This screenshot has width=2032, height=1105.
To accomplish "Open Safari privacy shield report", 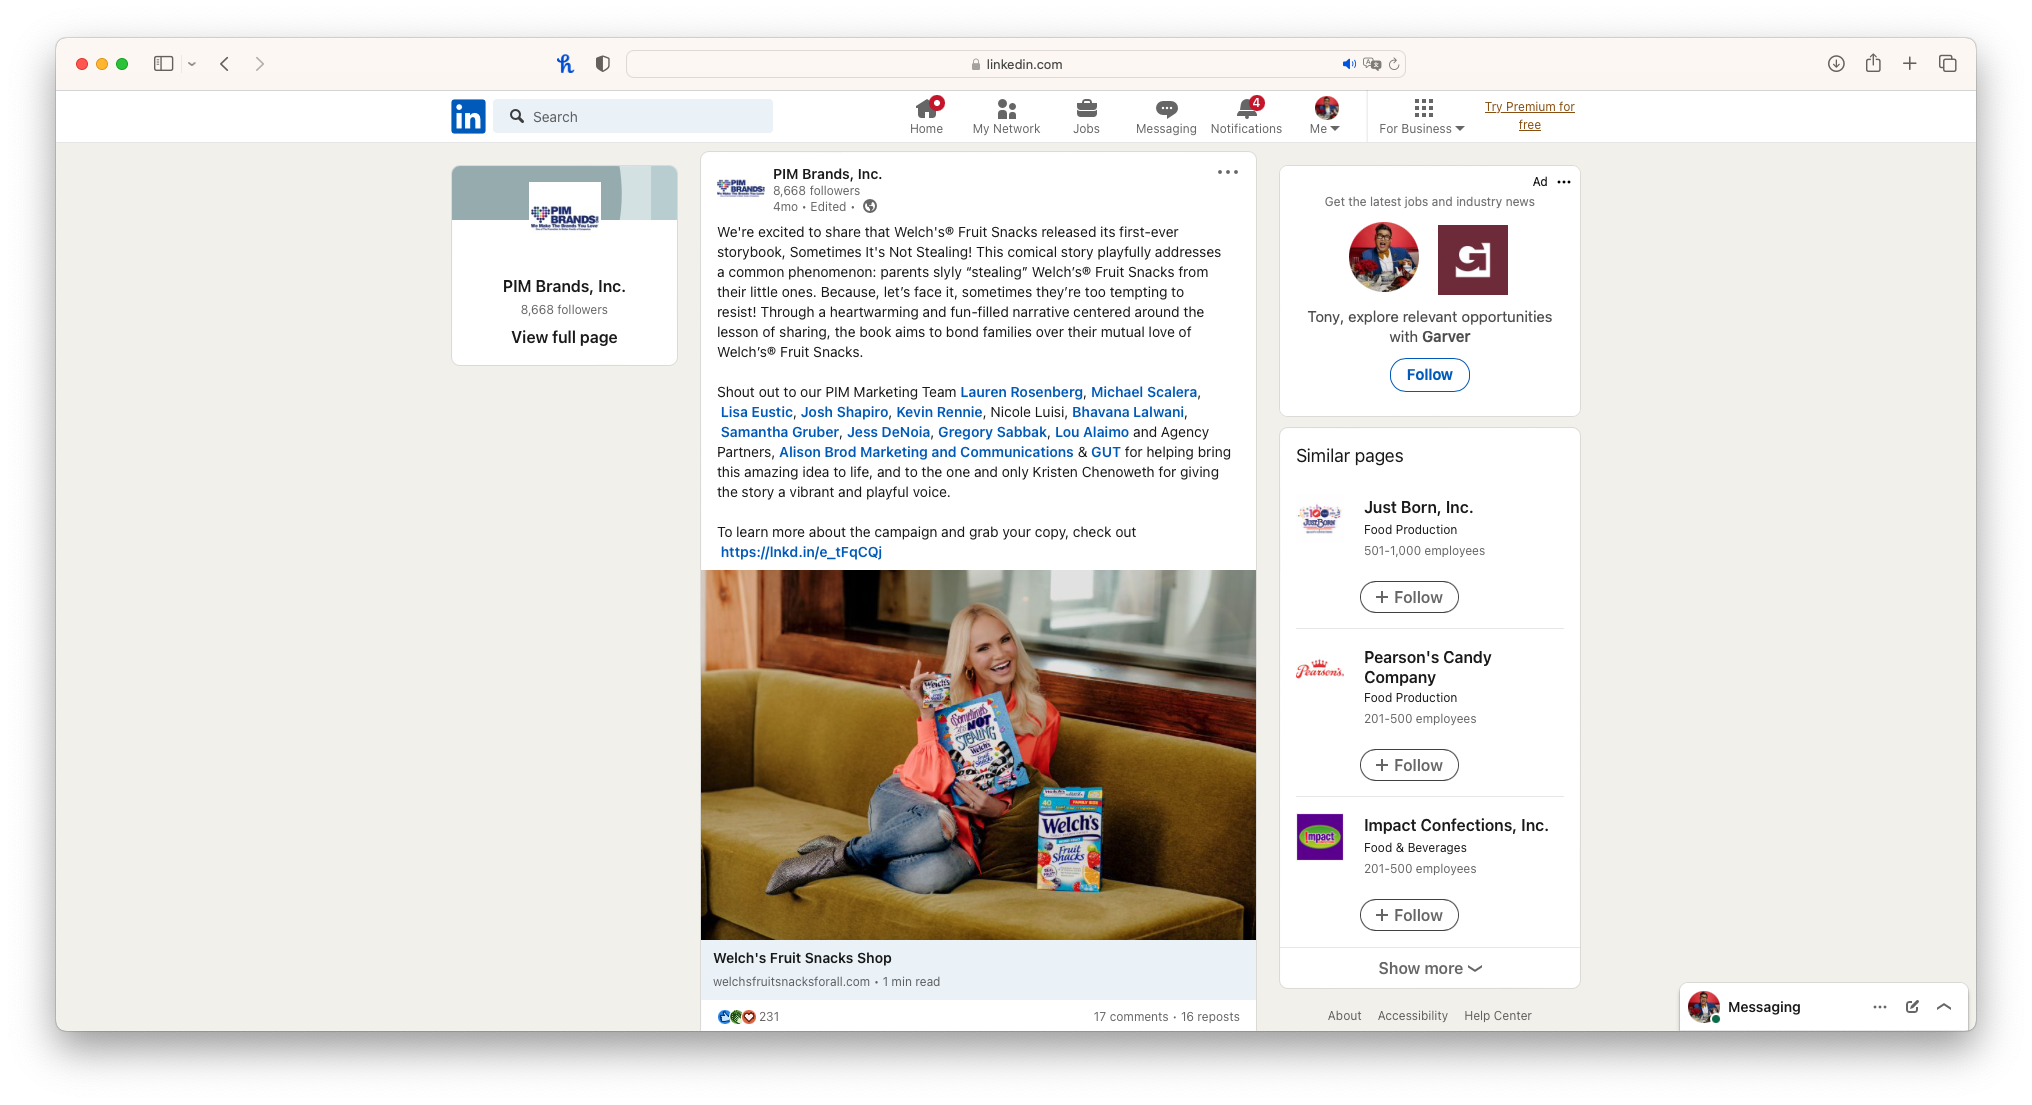I will [x=602, y=64].
